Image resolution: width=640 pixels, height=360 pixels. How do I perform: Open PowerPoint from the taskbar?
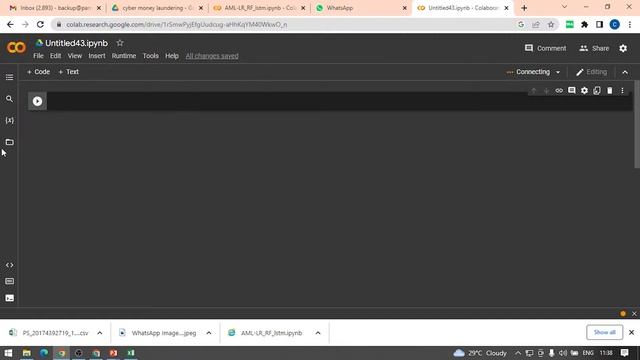[113, 353]
